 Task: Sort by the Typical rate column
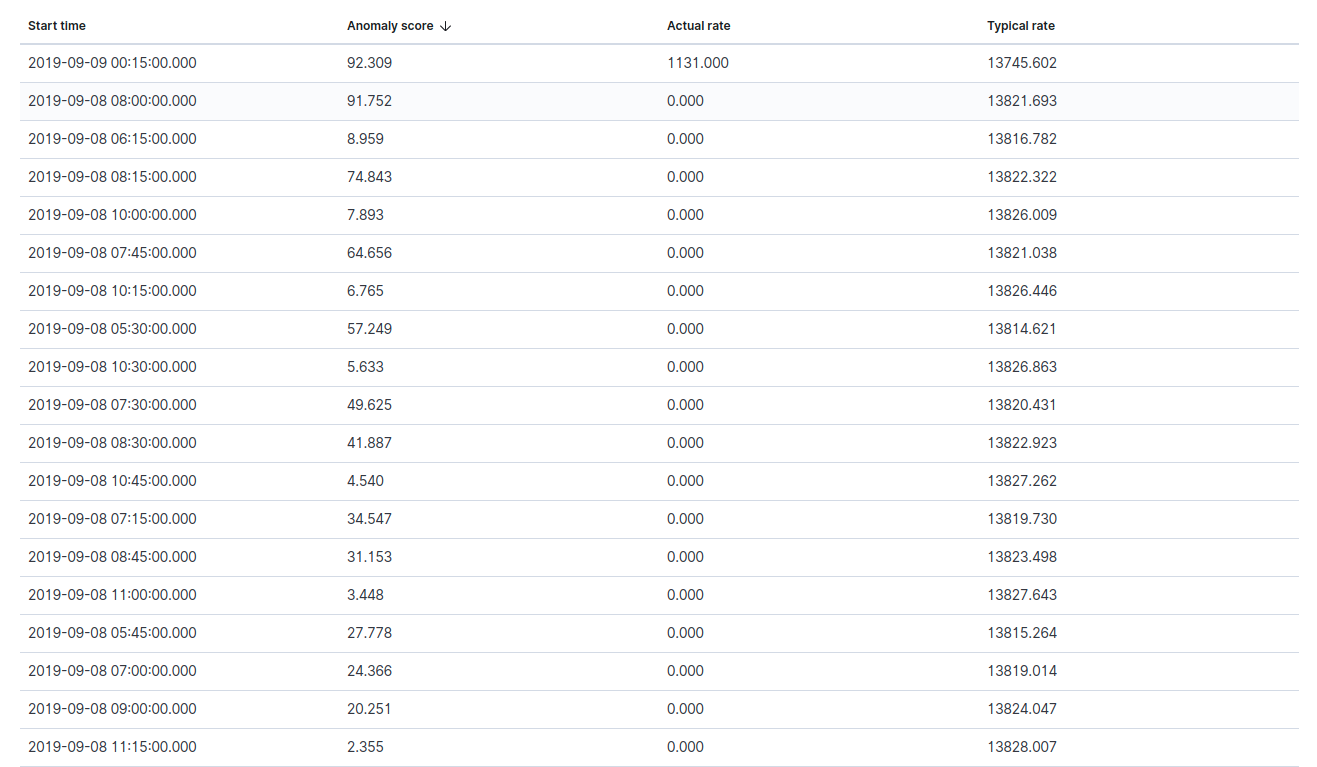tap(1021, 25)
